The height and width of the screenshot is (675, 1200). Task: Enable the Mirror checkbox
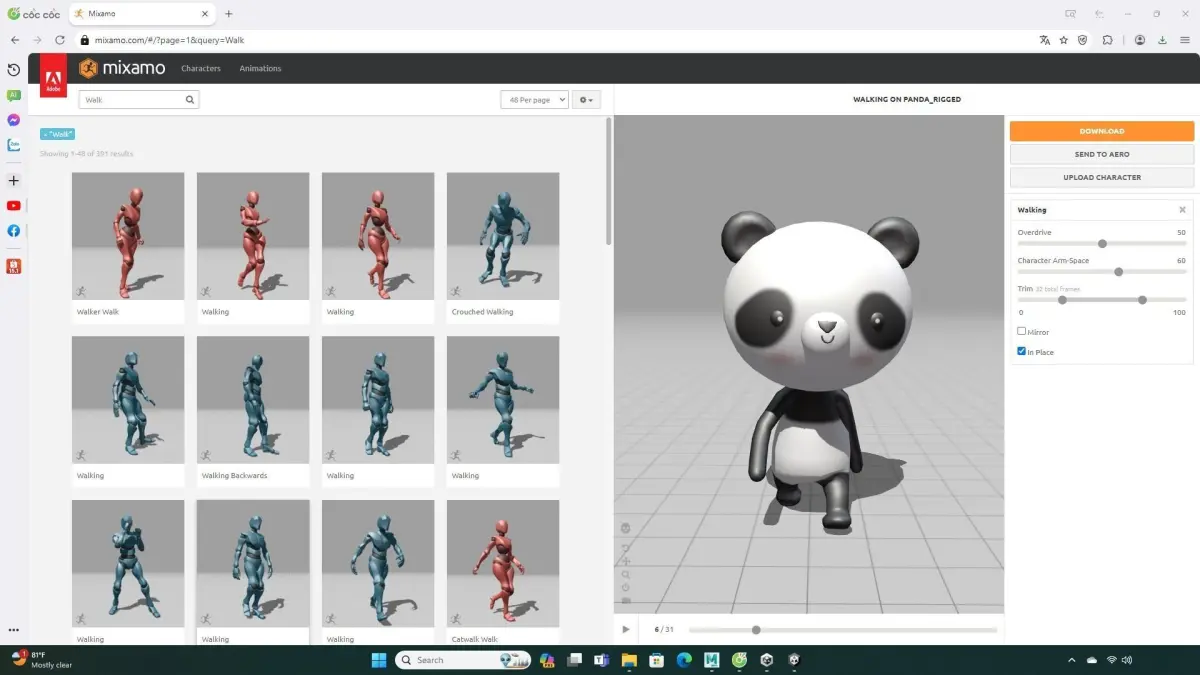click(x=1021, y=331)
